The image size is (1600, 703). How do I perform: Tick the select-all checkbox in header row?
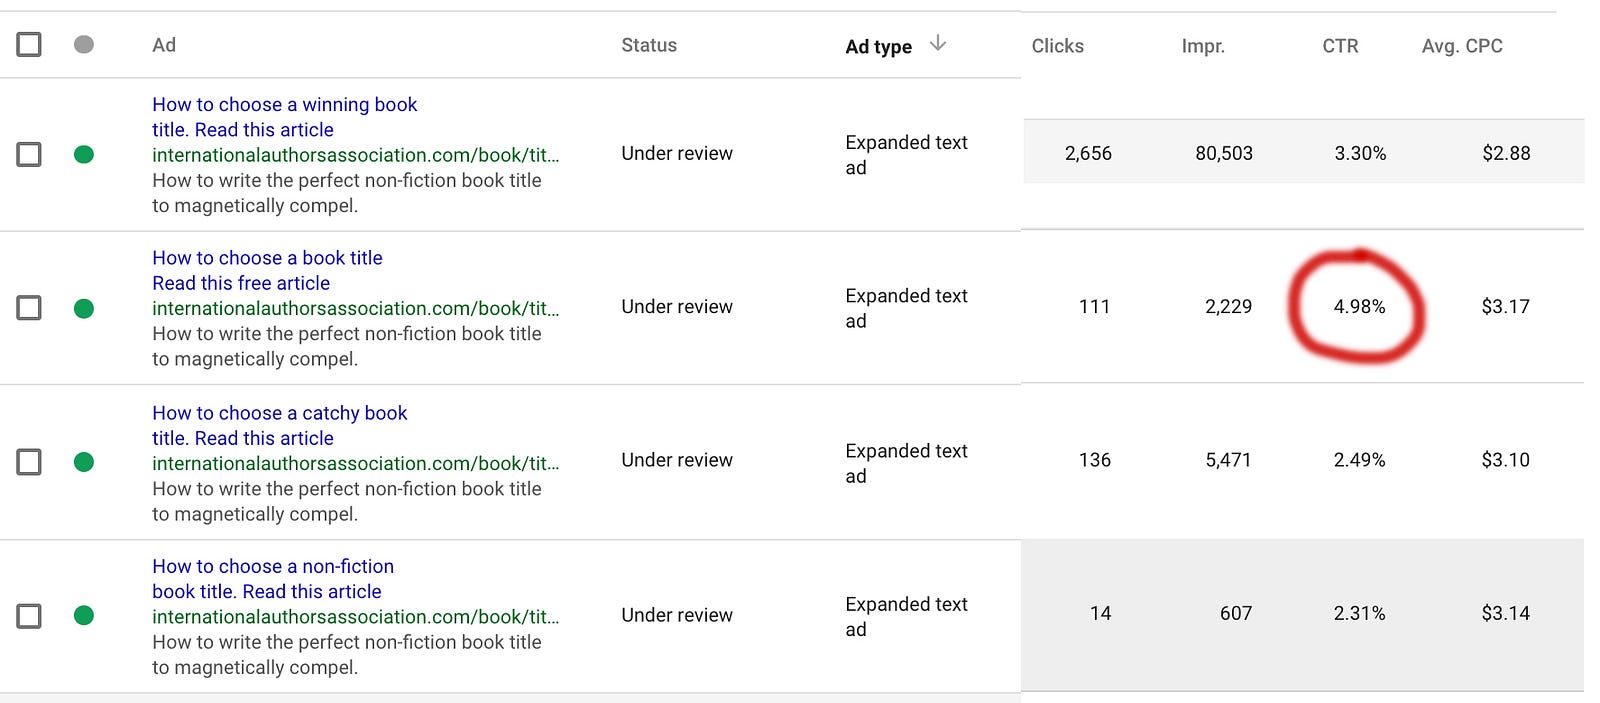pyautogui.click(x=29, y=44)
